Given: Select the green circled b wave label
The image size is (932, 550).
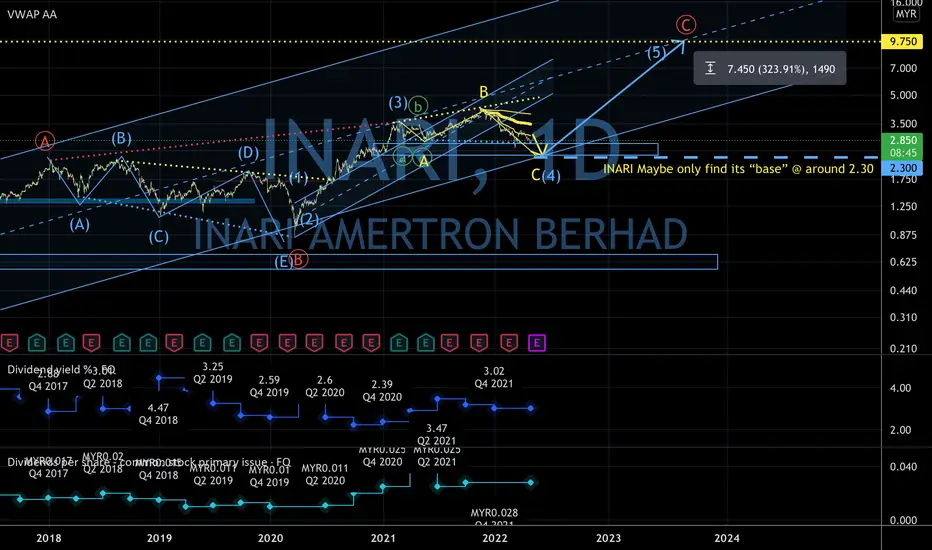Looking at the screenshot, I should 418,106.
